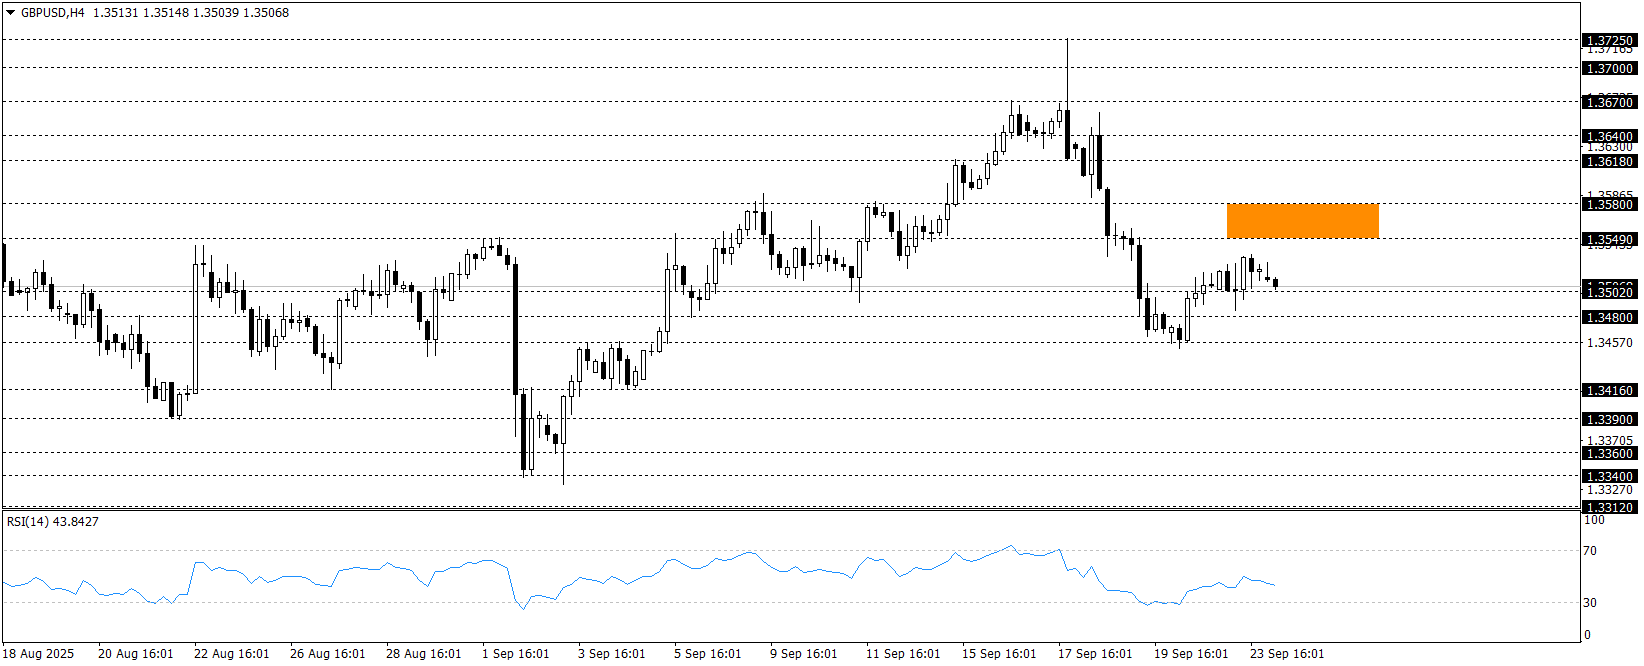Select the 1.35020 price label
Image resolution: width=1644 pixels, height=666 pixels.
click(x=1609, y=292)
